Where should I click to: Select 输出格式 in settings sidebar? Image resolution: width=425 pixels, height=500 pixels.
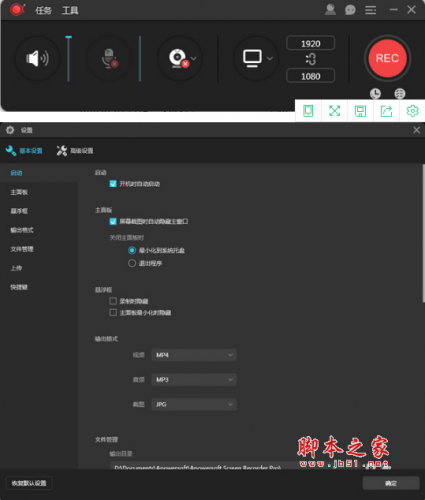pyautogui.click(x=22, y=230)
